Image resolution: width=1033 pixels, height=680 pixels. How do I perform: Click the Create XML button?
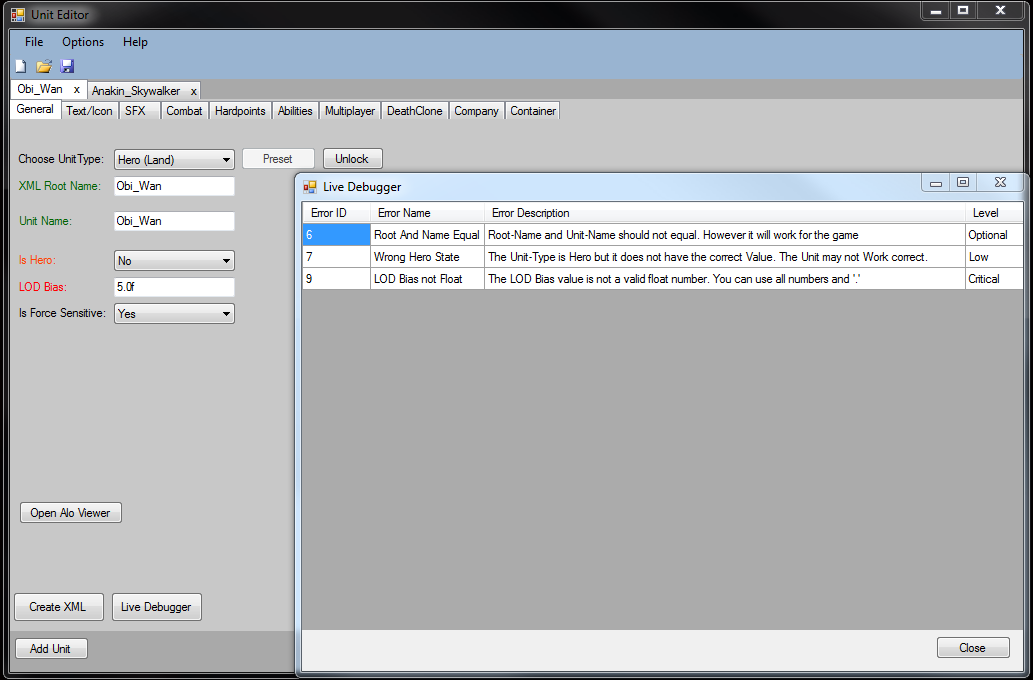(59, 607)
